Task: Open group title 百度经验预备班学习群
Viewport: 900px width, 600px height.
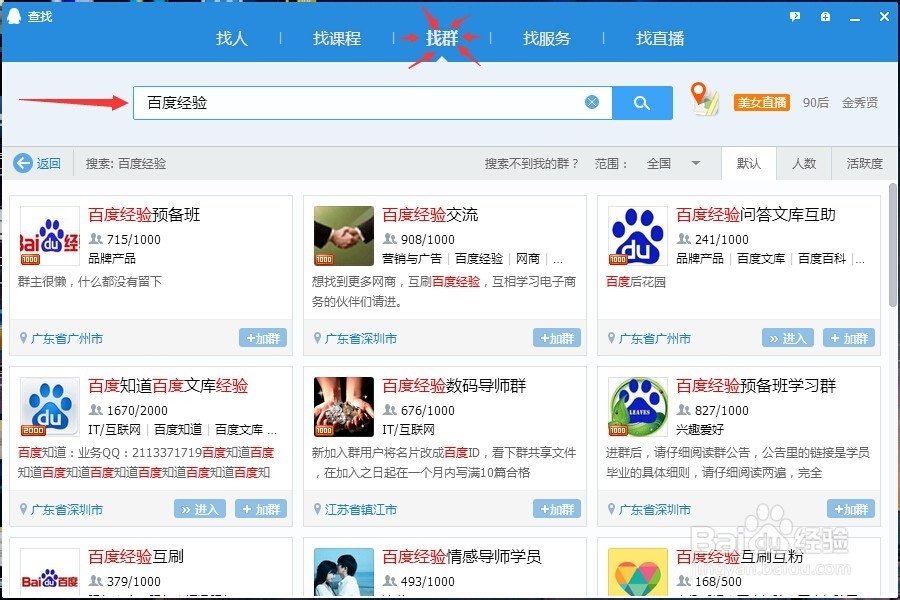Action: coord(756,385)
